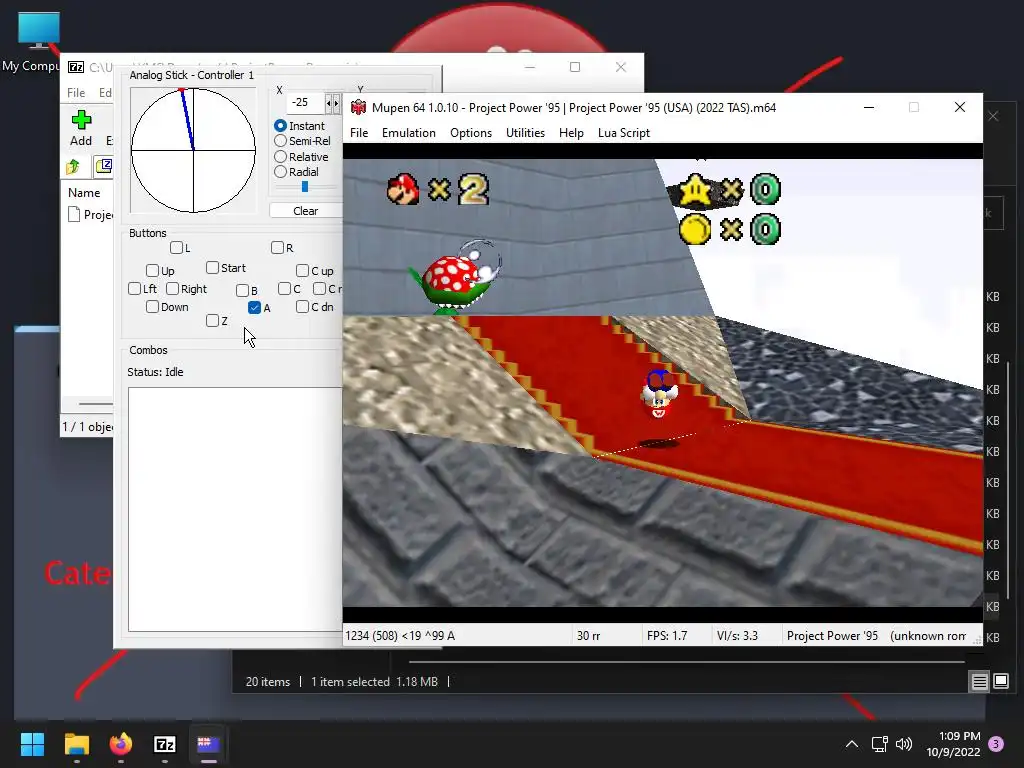Open the 7-Zip window File menu
1024x768 pixels.
click(x=76, y=93)
